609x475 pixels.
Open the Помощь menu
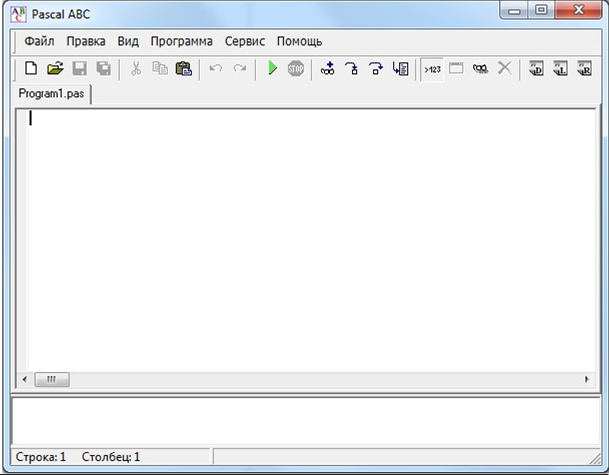tap(299, 42)
